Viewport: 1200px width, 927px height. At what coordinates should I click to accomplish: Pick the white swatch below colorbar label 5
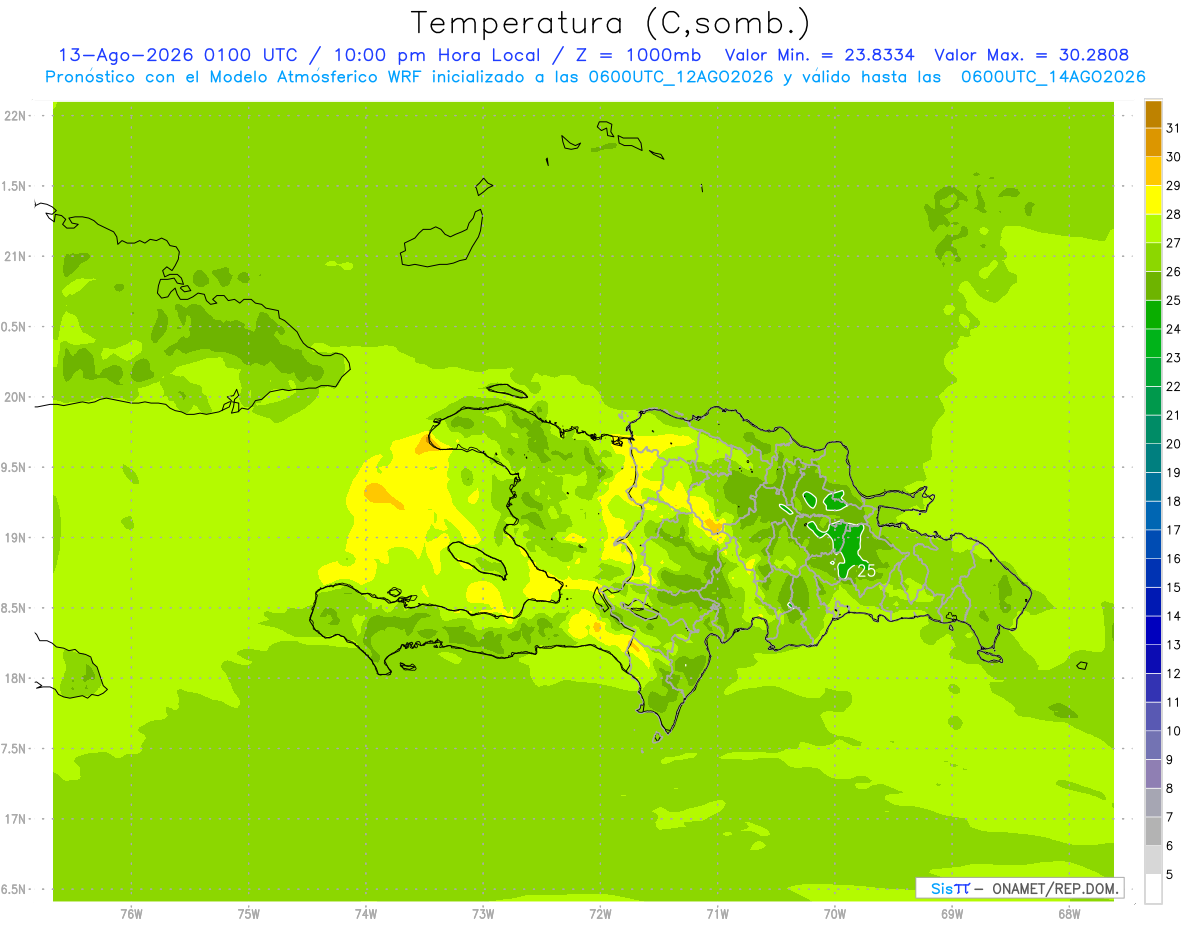pos(1153,889)
